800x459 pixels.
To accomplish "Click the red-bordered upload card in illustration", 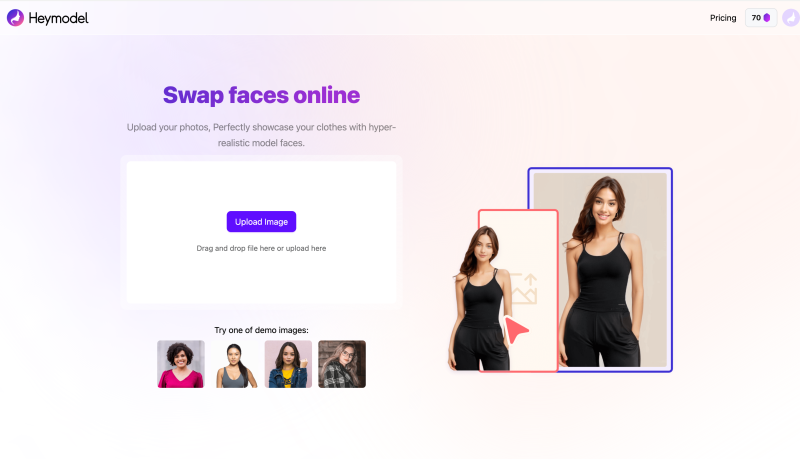I will click(518, 291).
